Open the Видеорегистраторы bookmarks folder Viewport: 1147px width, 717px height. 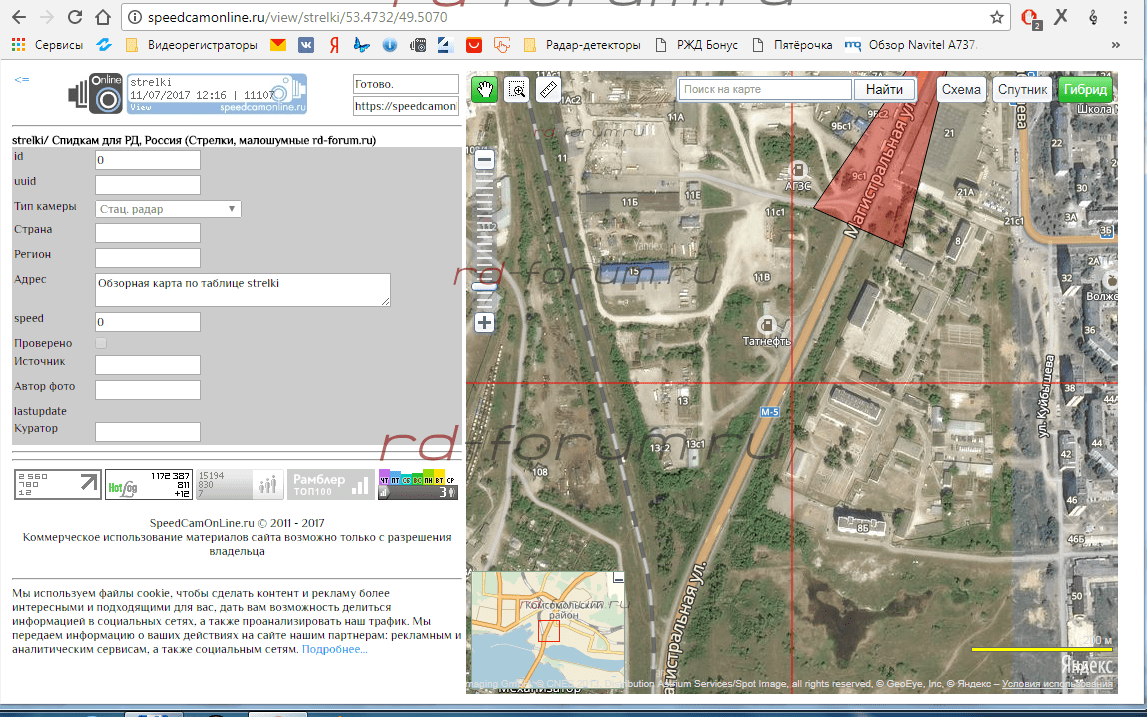[x=192, y=45]
